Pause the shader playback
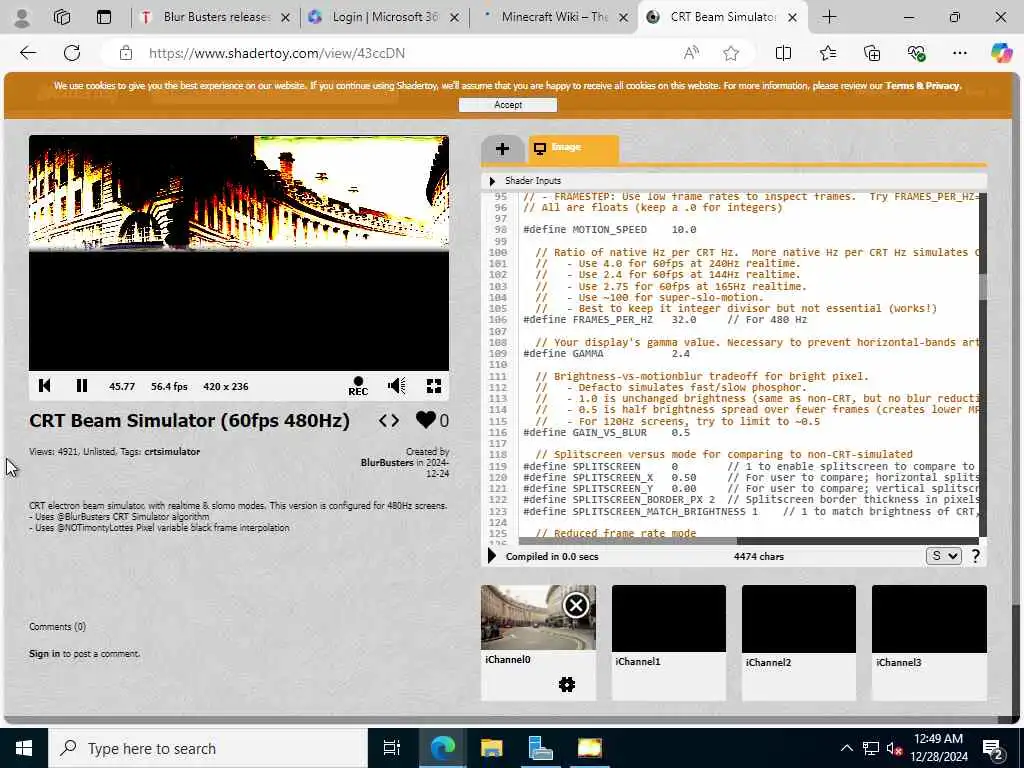1024x768 pixels. point(82,386)
